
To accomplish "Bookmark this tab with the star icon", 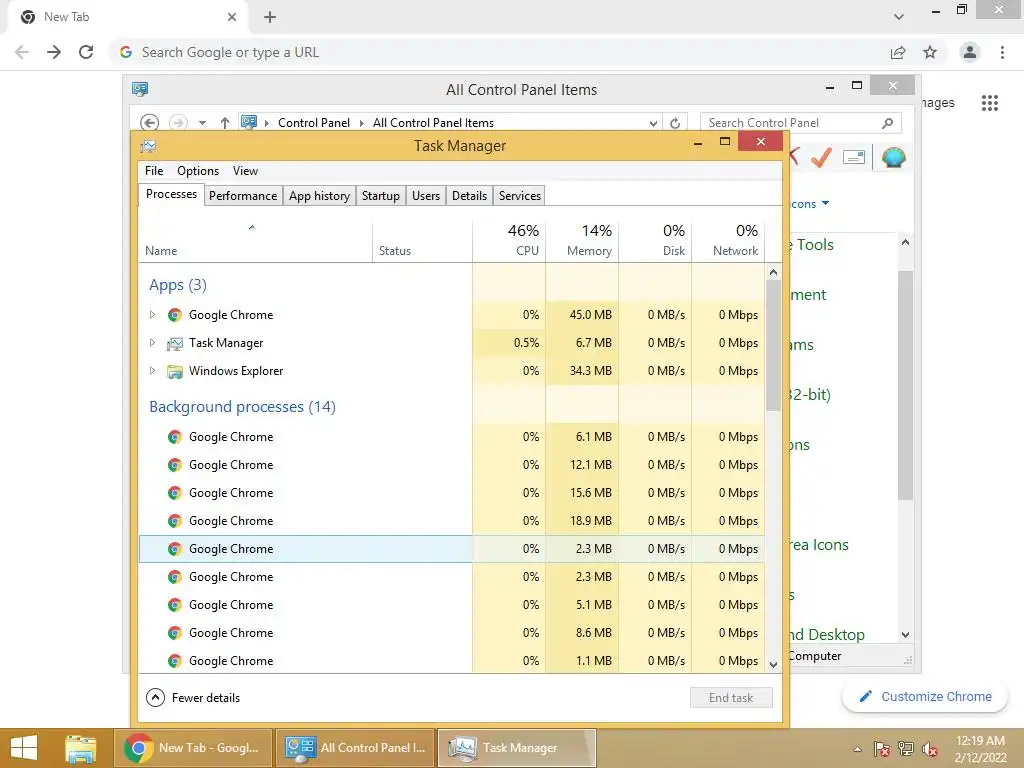I will click(x=930, y=52).
